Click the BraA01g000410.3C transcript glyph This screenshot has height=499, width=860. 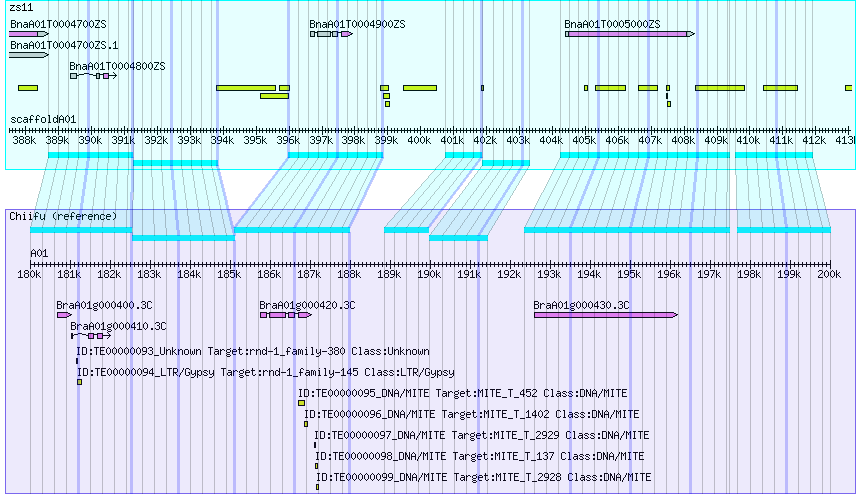point(91,336)
